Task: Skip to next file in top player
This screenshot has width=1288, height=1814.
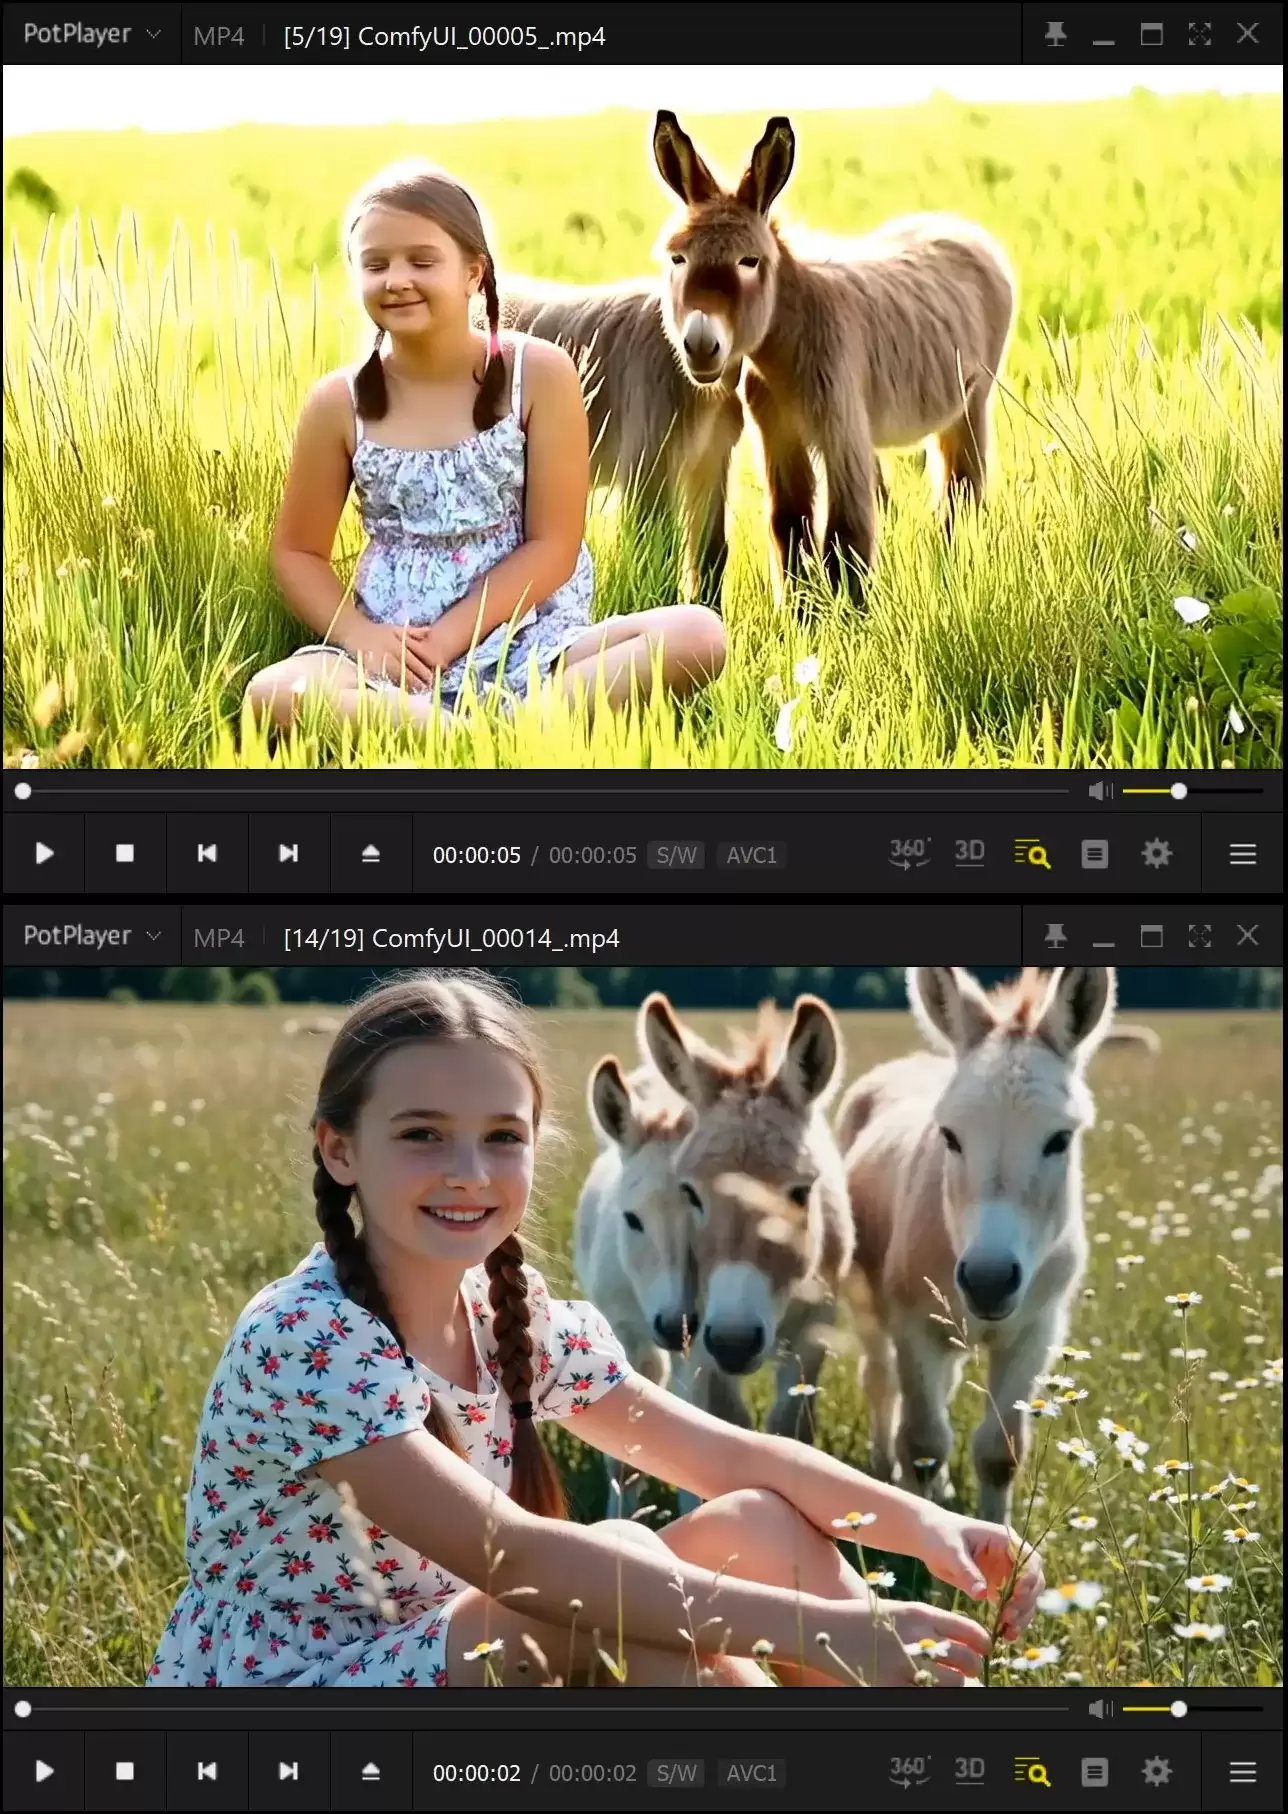Action: [288, 853]
